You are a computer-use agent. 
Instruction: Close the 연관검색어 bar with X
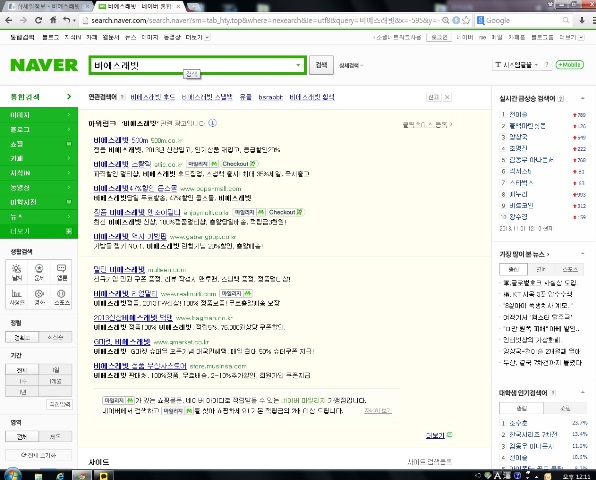click(447, 97)
